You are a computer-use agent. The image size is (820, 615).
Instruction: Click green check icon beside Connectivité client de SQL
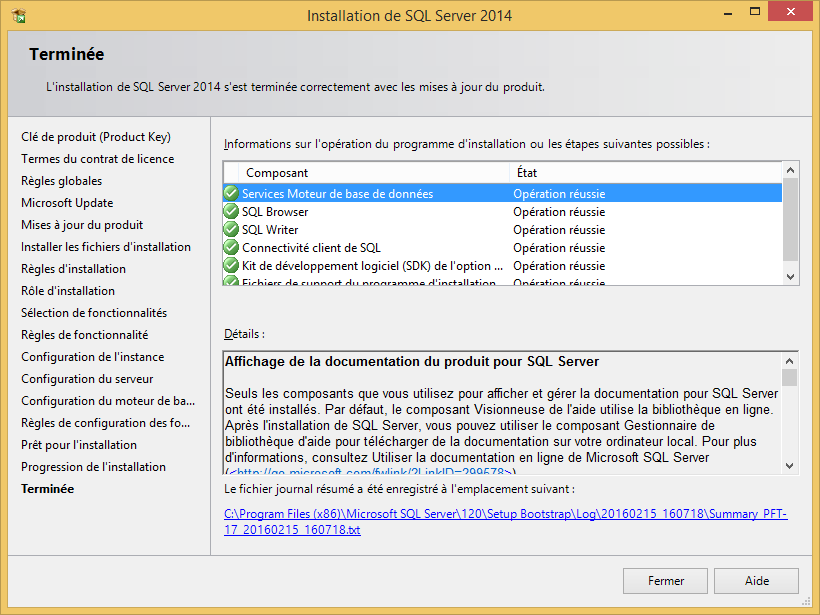(x=231, y=247)
